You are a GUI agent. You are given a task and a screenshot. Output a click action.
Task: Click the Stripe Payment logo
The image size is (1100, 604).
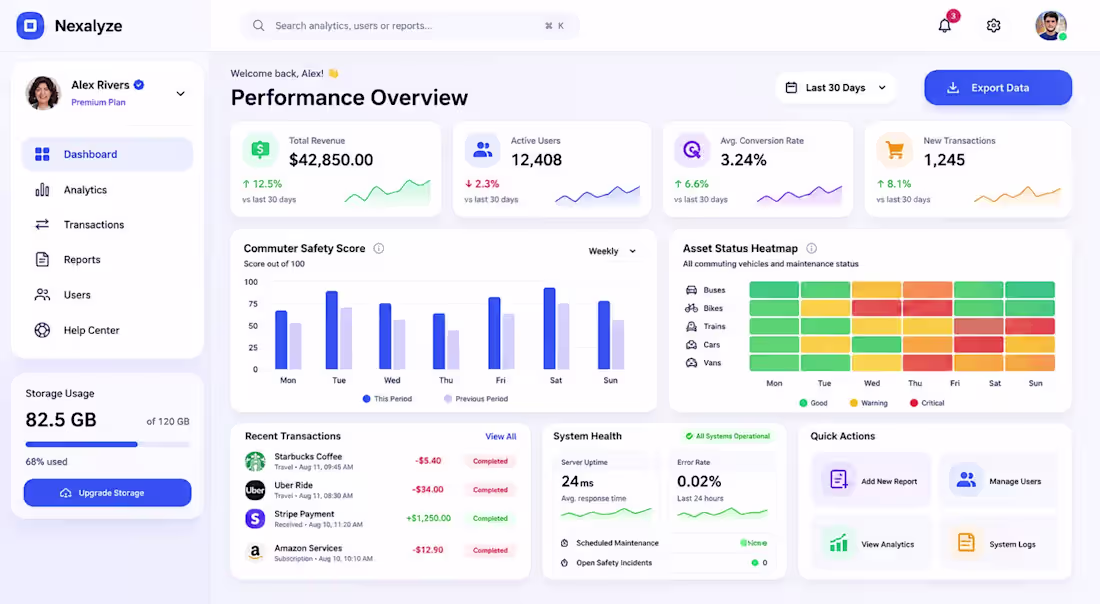[255, 518]
